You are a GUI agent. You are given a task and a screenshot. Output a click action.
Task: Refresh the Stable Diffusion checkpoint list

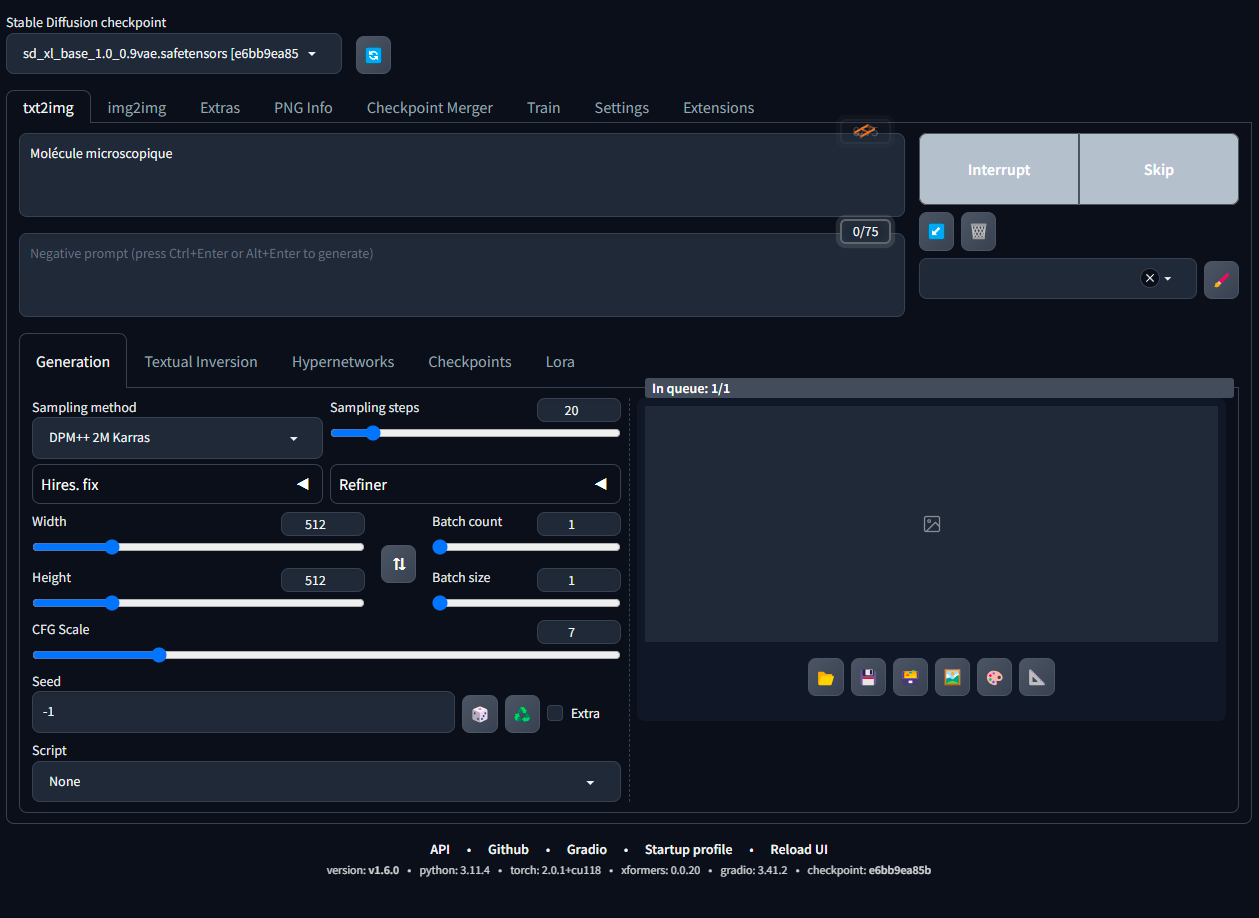tap(373, 55)
